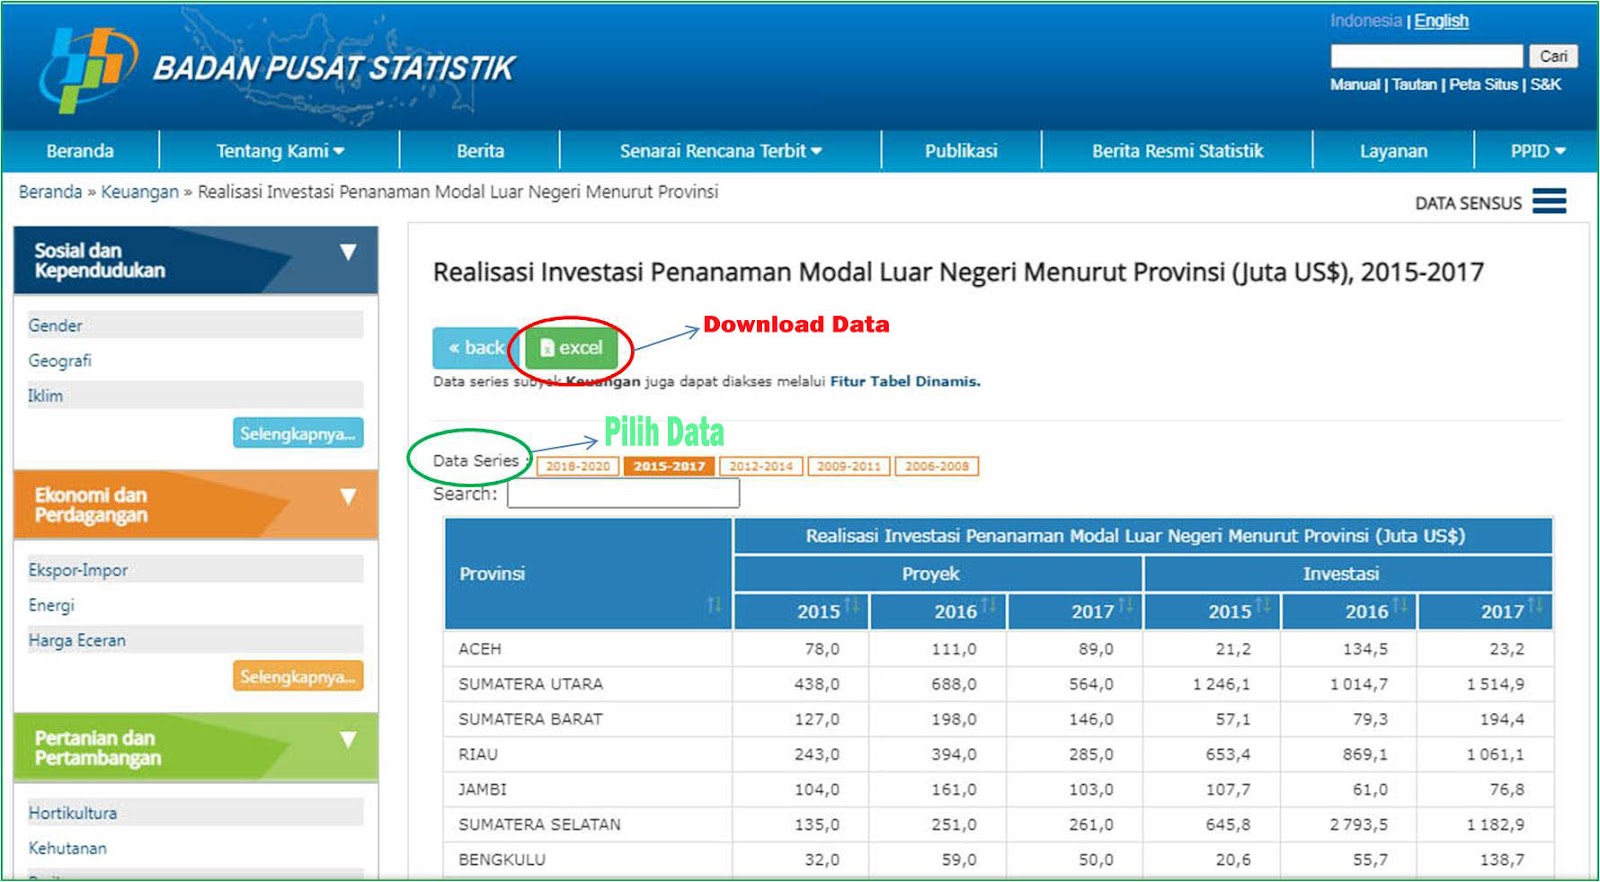
Task: Download data with the excel button
Action: pos(571,348)
